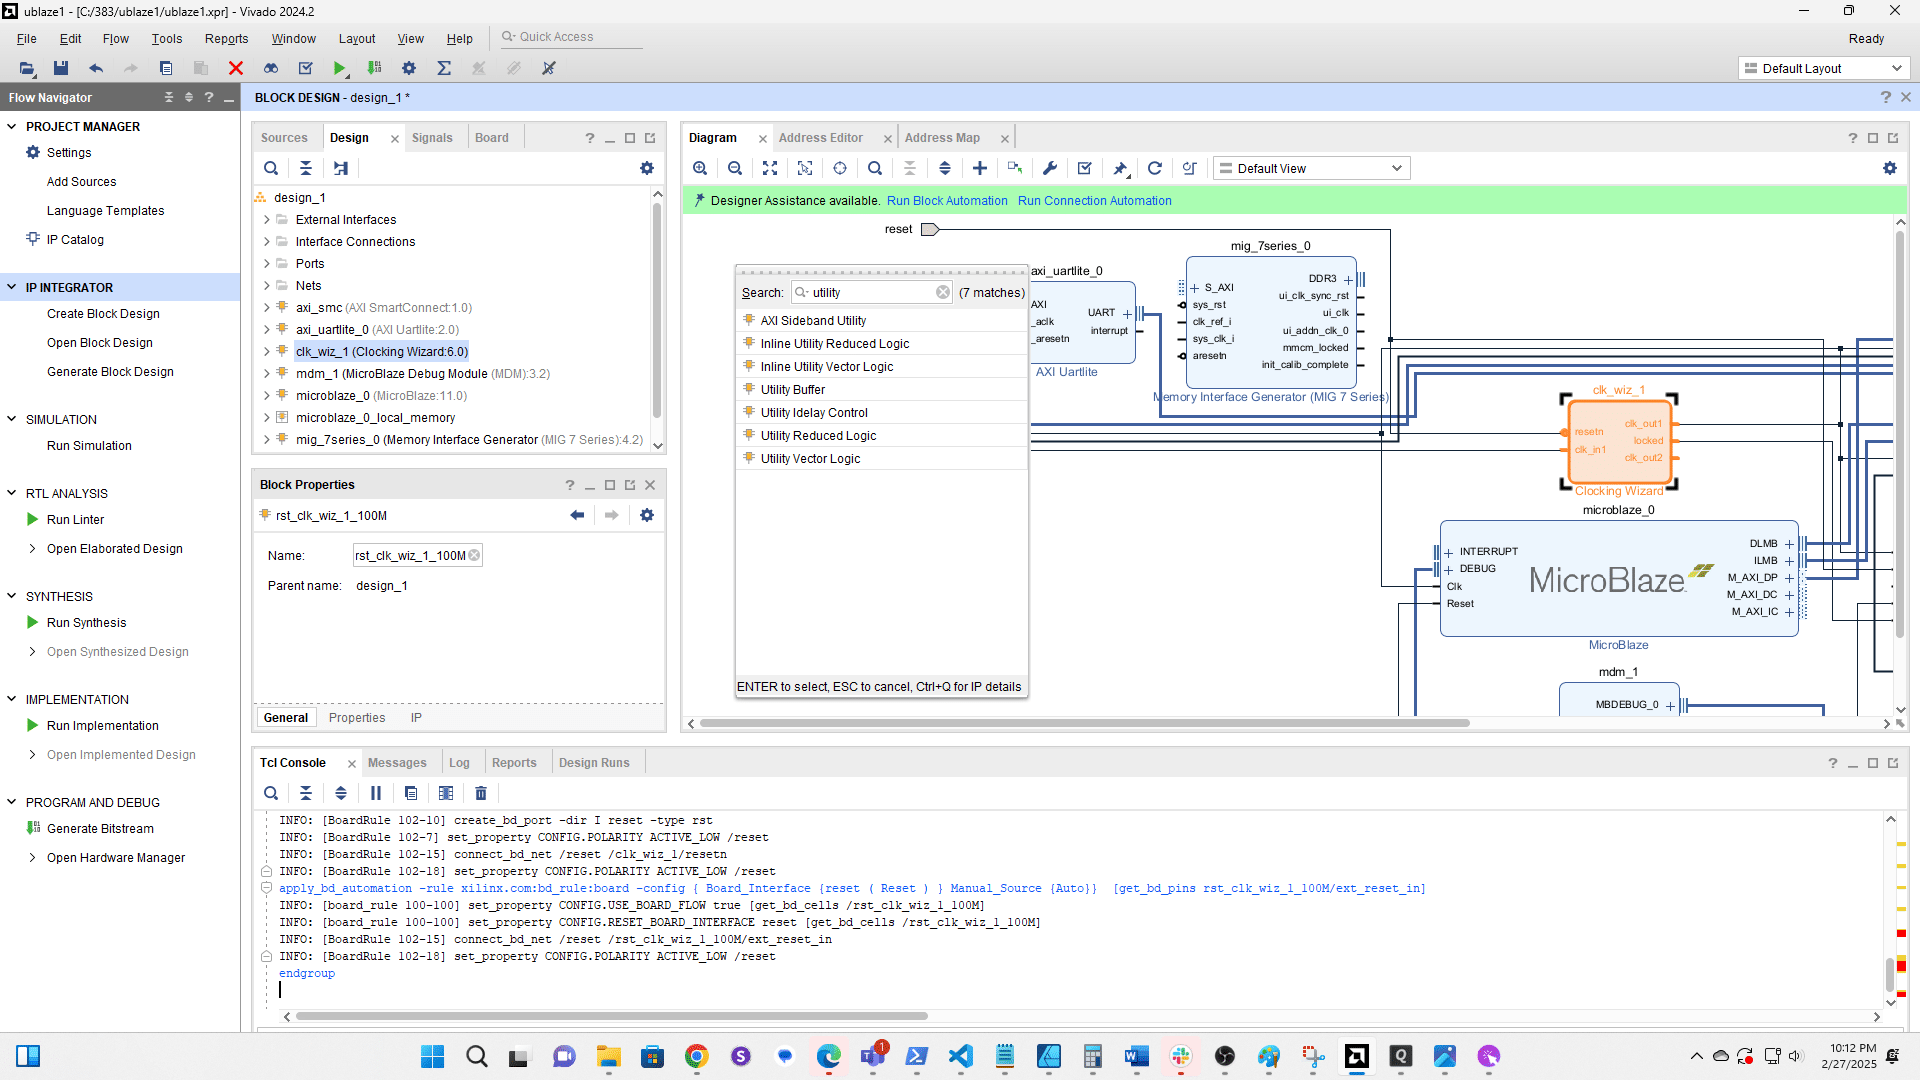Regenerate layout with the refresh icon
1920x1080 pixels.
click(1155, 168)
